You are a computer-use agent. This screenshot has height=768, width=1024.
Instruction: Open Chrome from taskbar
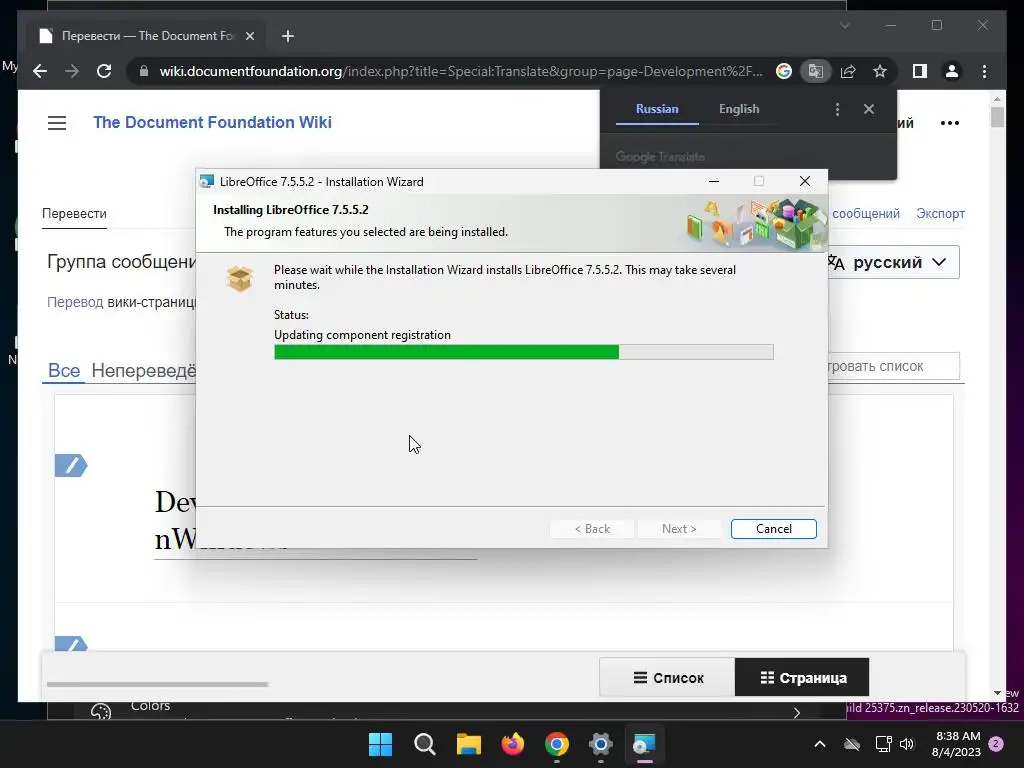[556, 744]
